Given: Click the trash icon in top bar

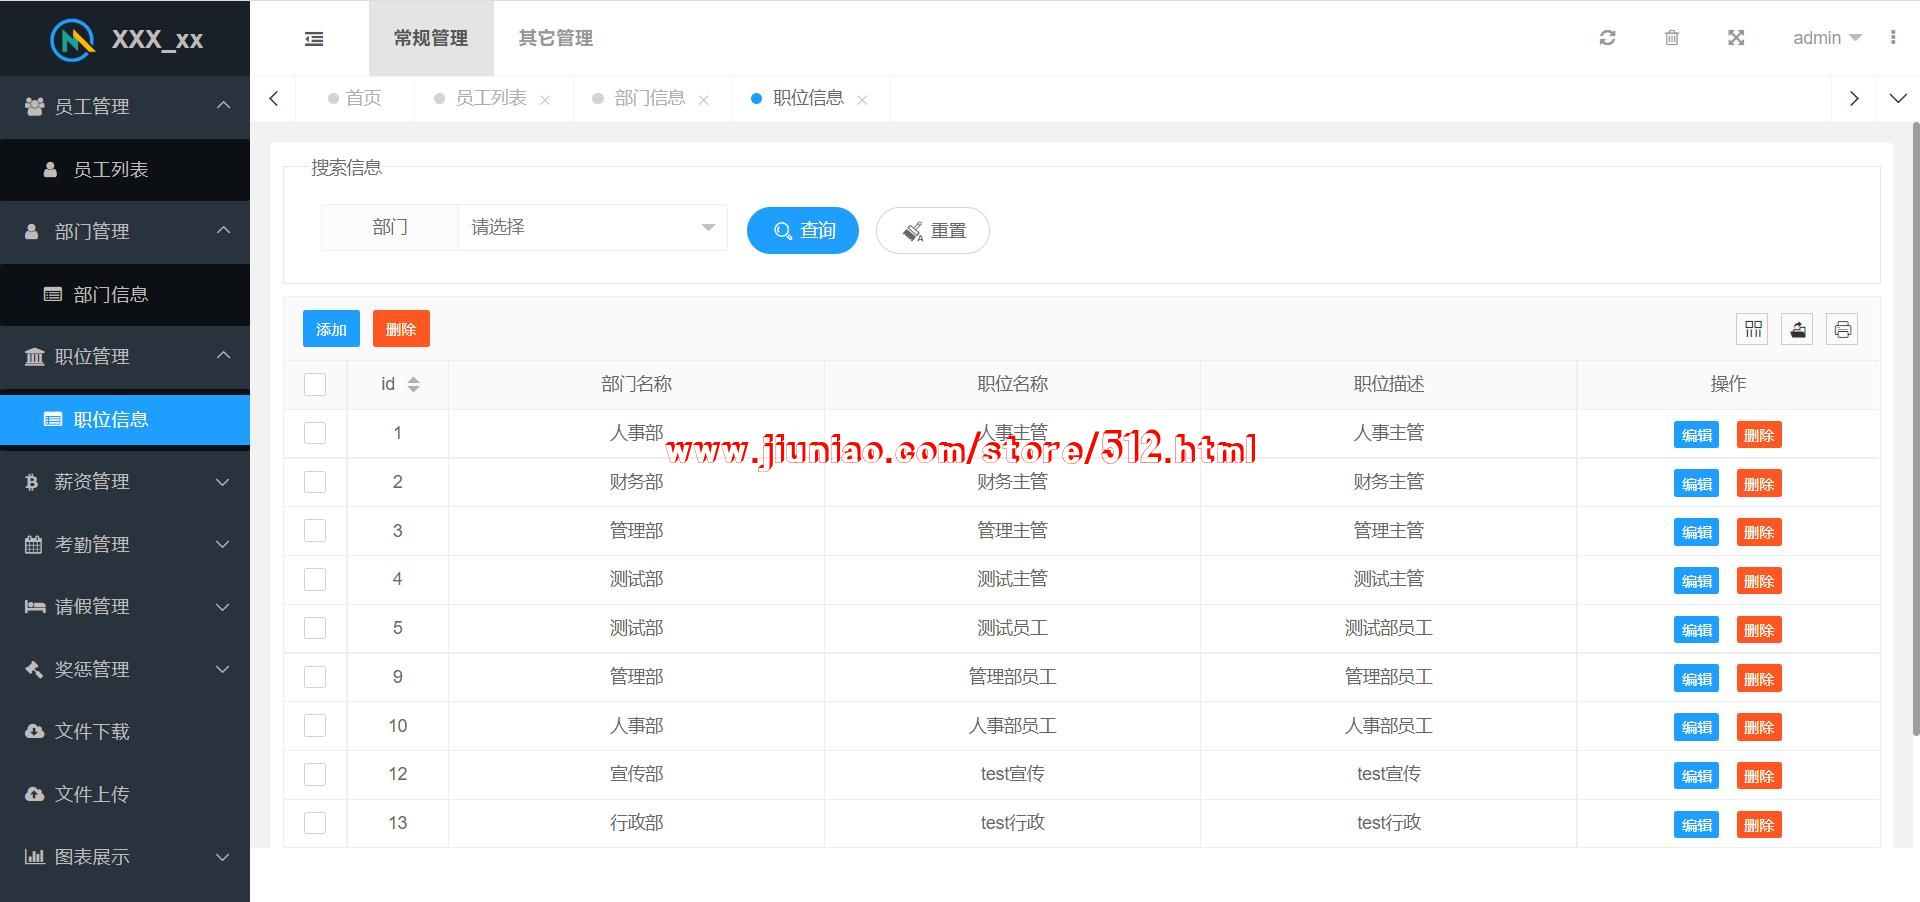Looking at the screenshot, I should pyautogui.click(x=1671, y=38).
